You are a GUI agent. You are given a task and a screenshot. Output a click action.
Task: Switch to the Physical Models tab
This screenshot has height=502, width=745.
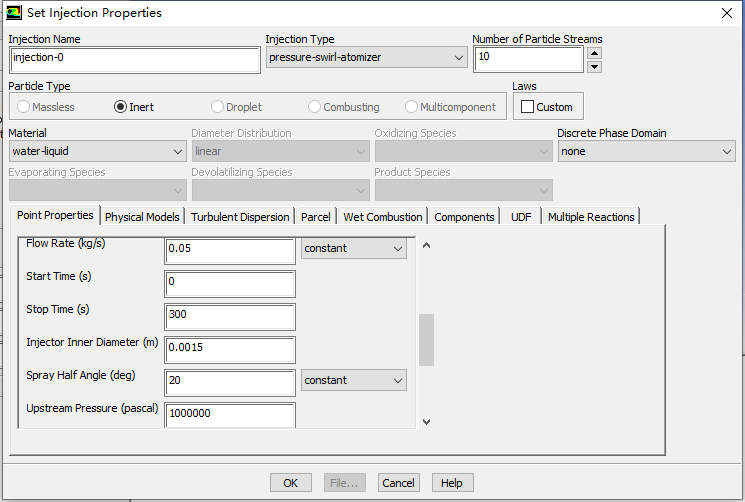(142, 217)
